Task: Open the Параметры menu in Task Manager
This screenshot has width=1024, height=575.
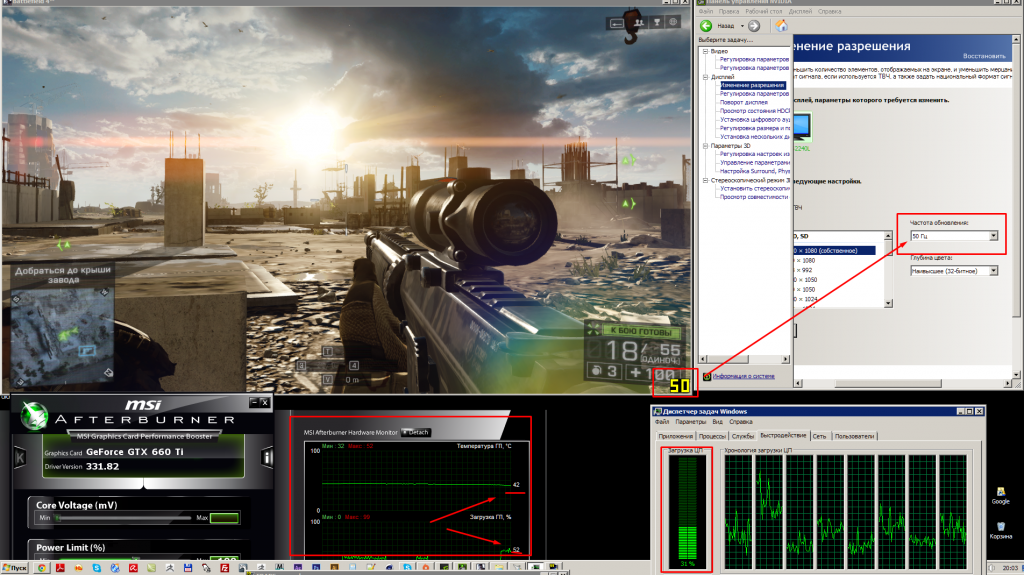Action: [689, 423]
